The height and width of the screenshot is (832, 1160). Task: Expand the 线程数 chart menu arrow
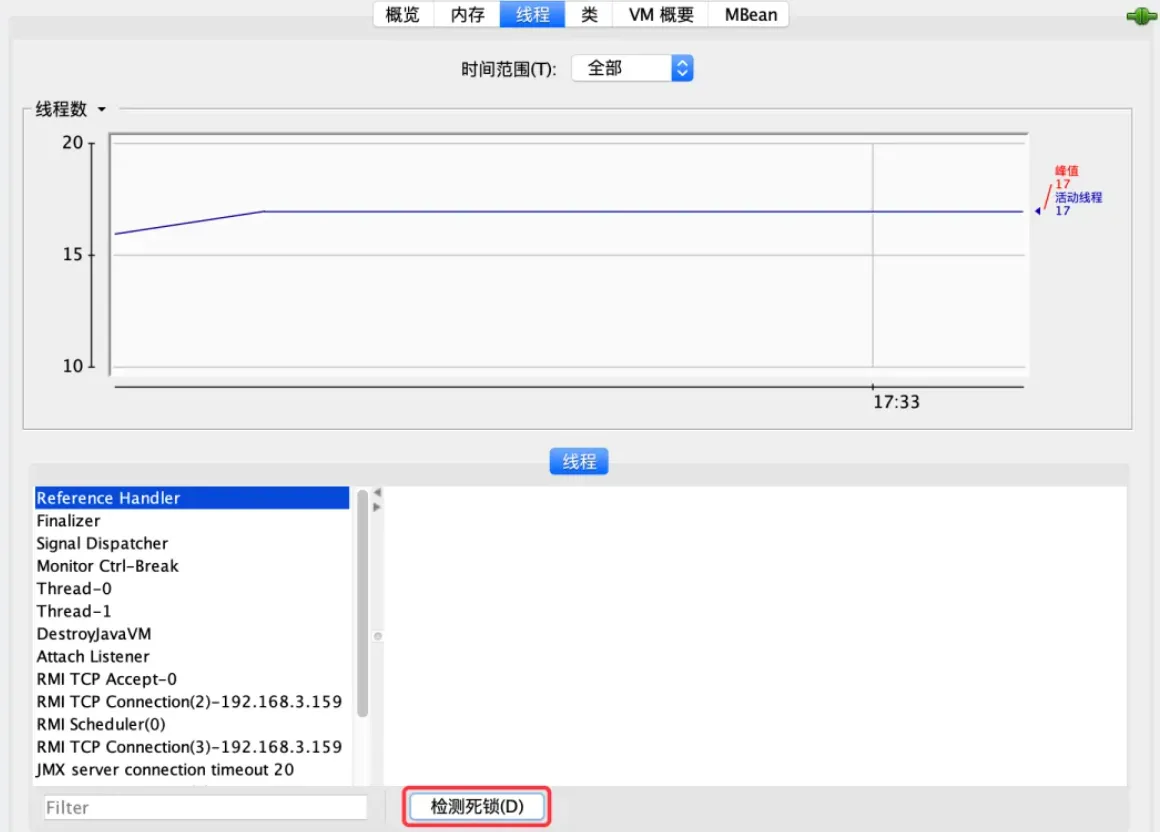point(102,109)
